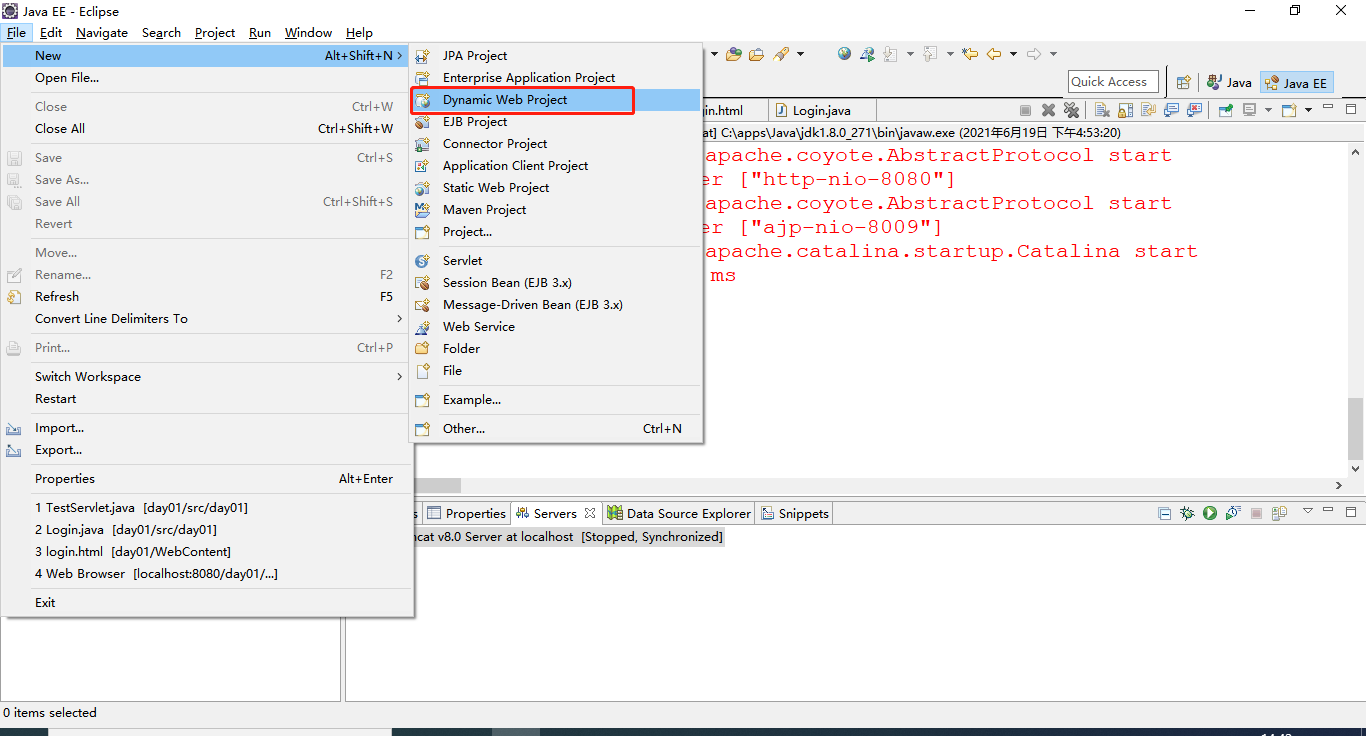Click the Open Task toolbar icon
Viewport: 1366px width, 736px height.
[757, 54]
